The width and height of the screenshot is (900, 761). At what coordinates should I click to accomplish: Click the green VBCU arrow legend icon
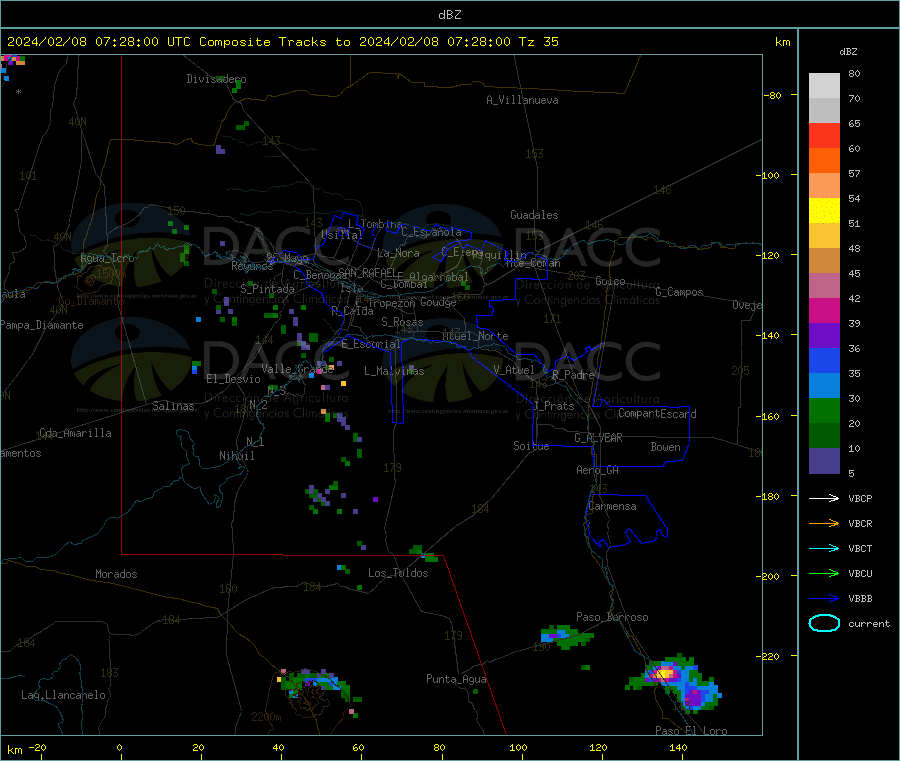click(x=824, y=573)
